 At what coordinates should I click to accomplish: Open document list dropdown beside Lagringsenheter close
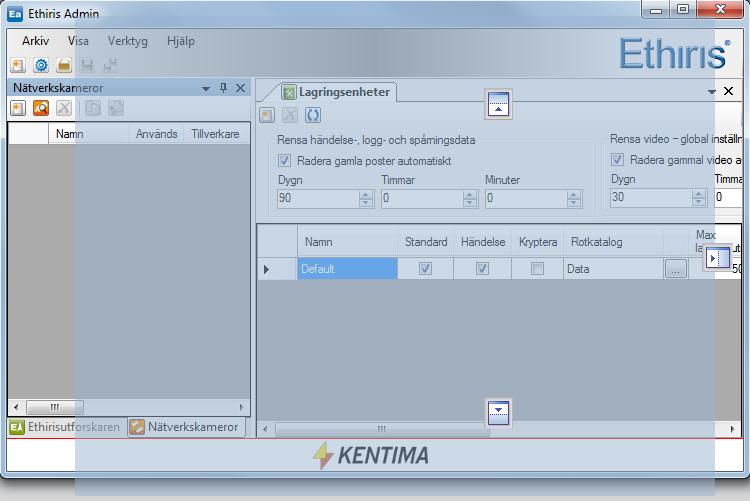712,91
